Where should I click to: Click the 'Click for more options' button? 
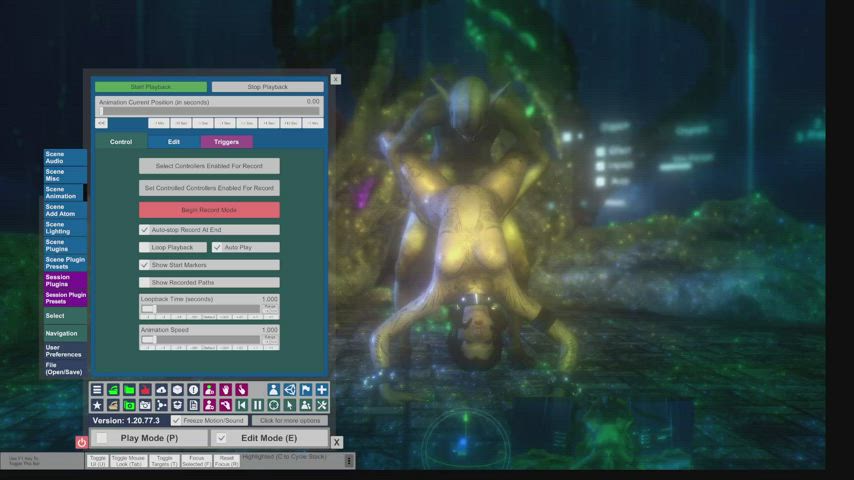[290, 421]
